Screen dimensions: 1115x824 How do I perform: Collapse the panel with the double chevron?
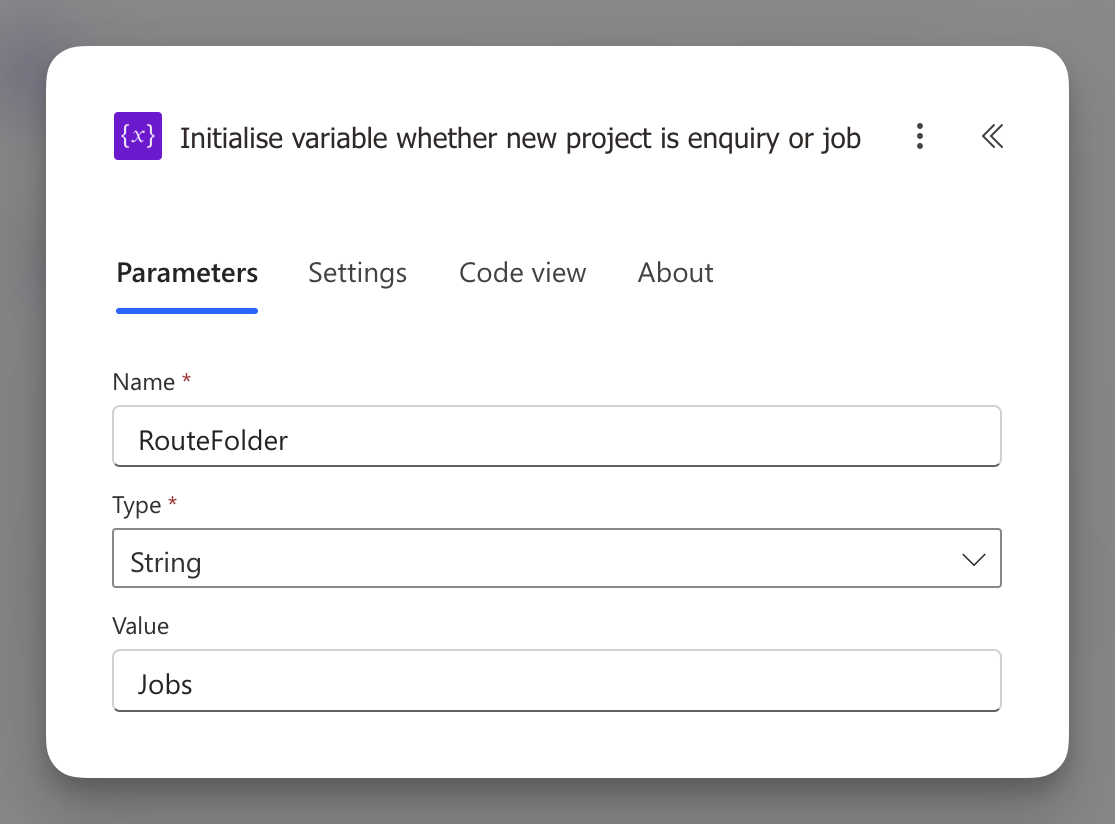pos(992,137)
